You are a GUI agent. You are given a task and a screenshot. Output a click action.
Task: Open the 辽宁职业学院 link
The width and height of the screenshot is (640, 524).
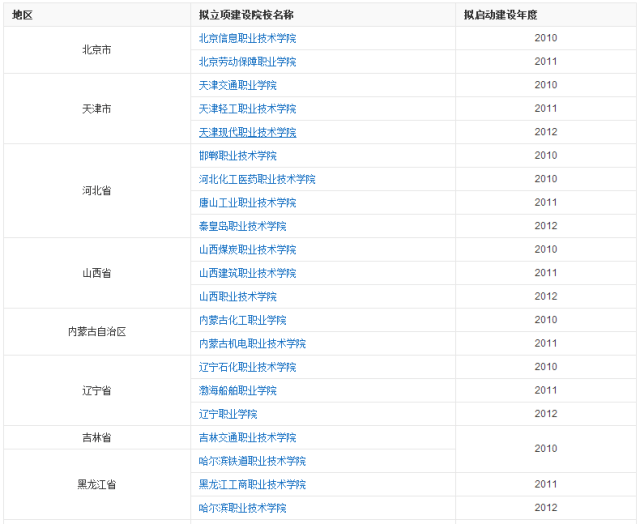pos(228,414)
